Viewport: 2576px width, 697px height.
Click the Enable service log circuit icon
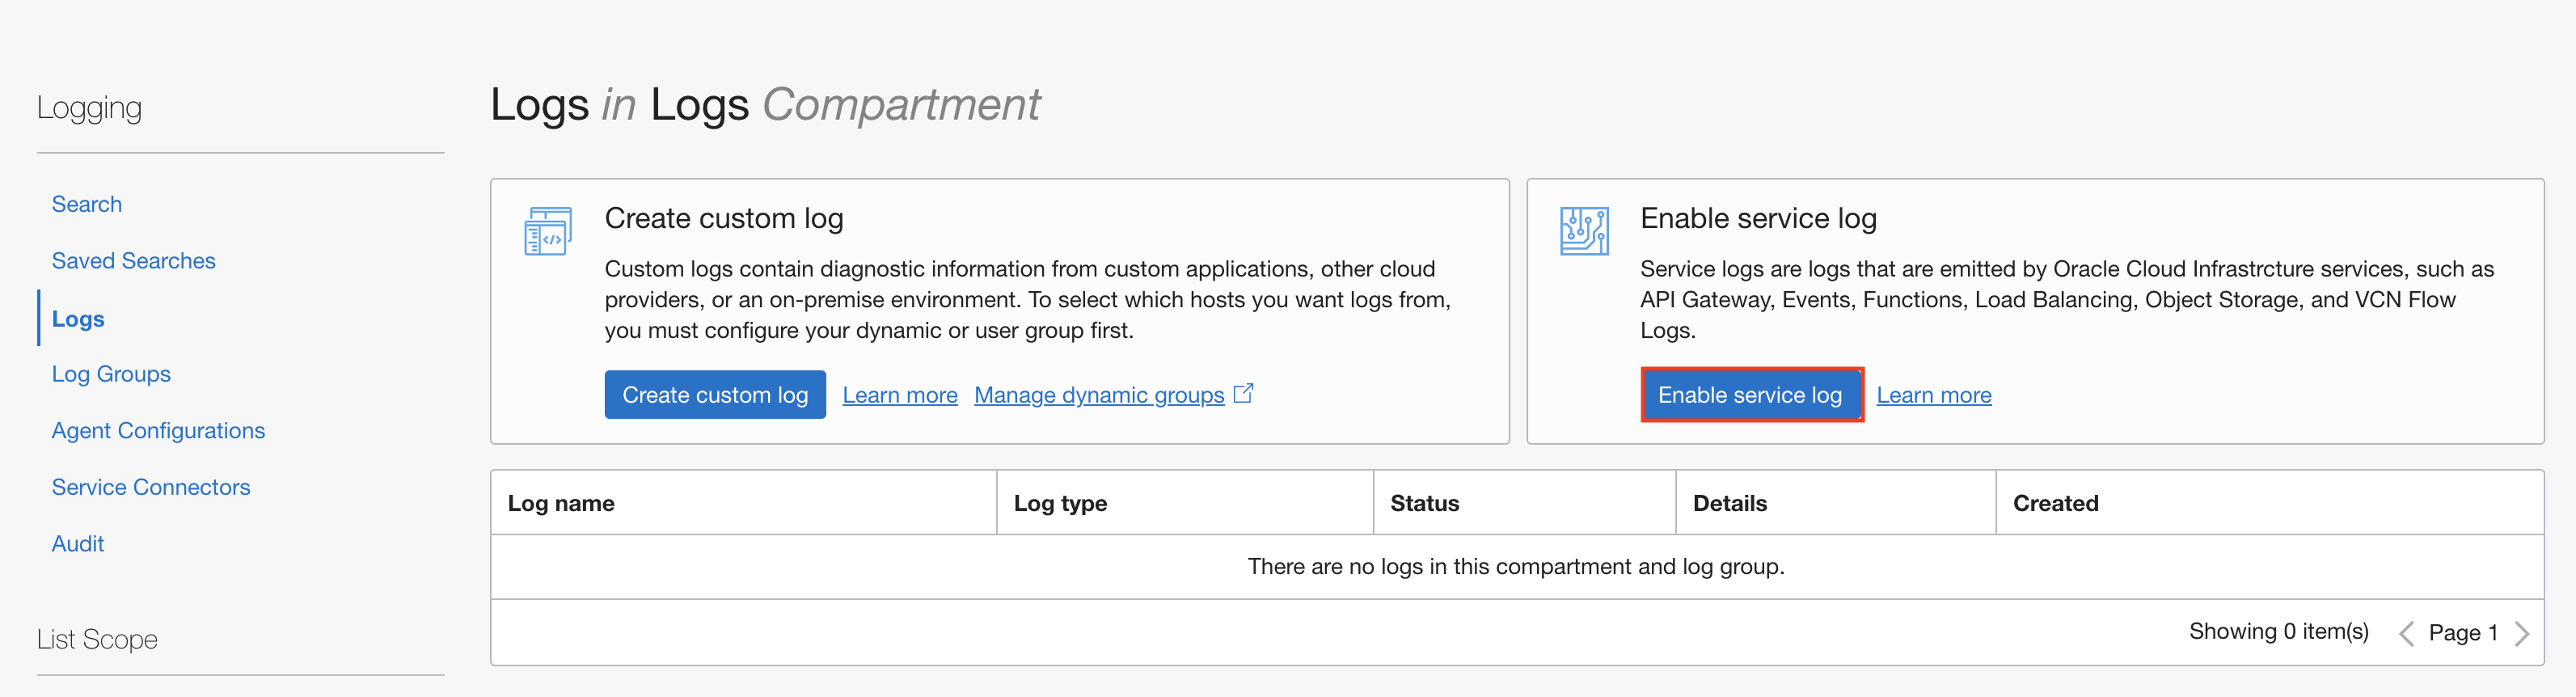click(x=1583, y=231)
